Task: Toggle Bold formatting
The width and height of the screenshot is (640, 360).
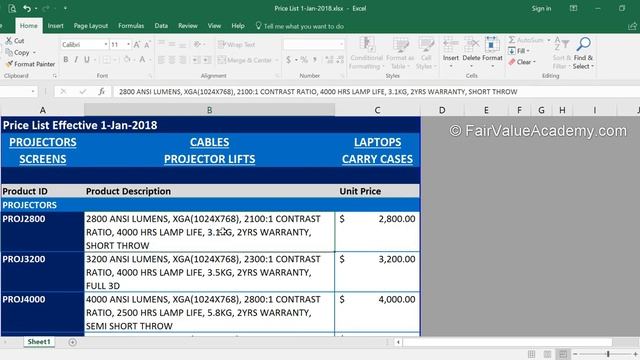Action: [x=66, y=60]
